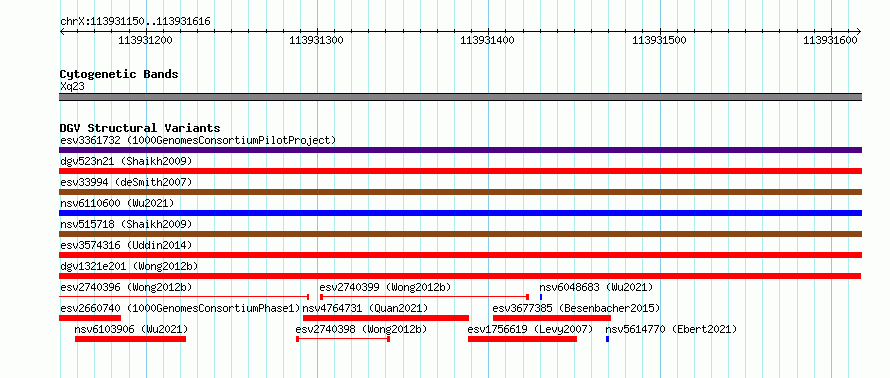
Task: Open esv2660740 (1000GenomesConsortiumPhase1) label
Action: point(180,308)
